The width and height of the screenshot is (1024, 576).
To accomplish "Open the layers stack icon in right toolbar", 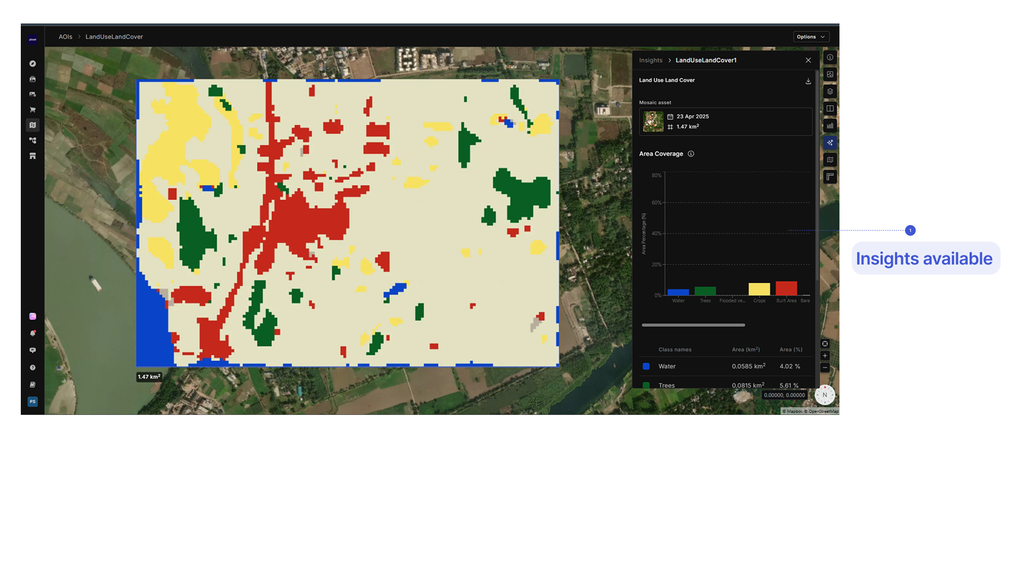I will point(830,91).
